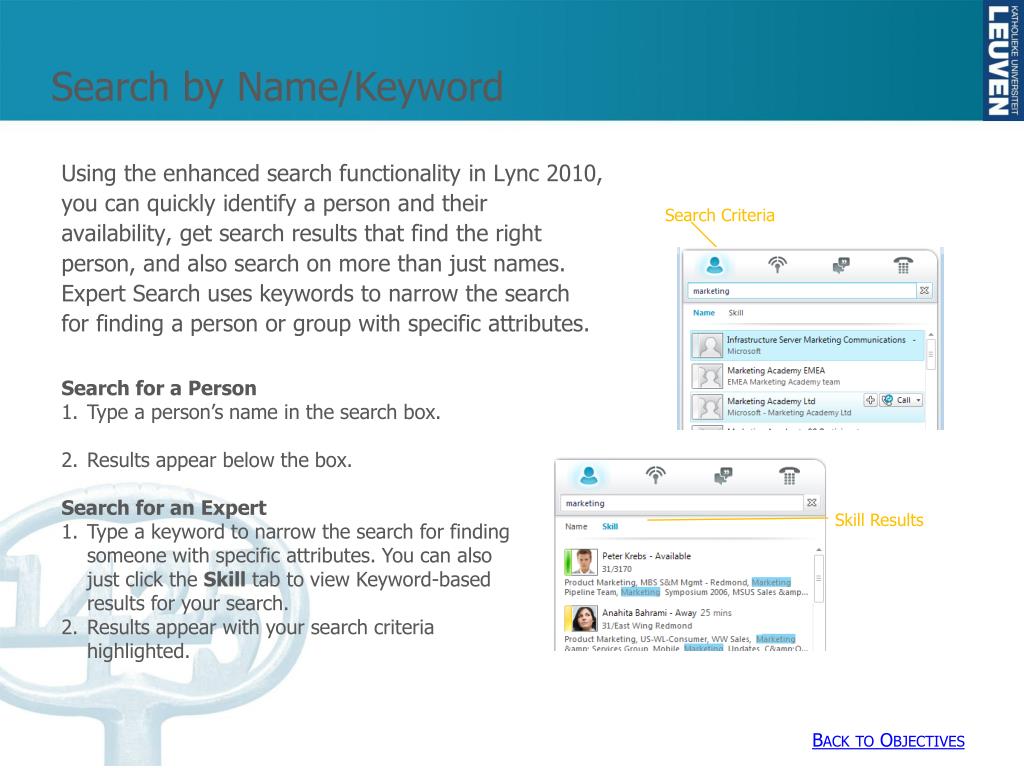This screenshot has width=1024, height=768.
Task: Click avatar of Marketing Academy Ltd
Action: click(x=707, y=407)
